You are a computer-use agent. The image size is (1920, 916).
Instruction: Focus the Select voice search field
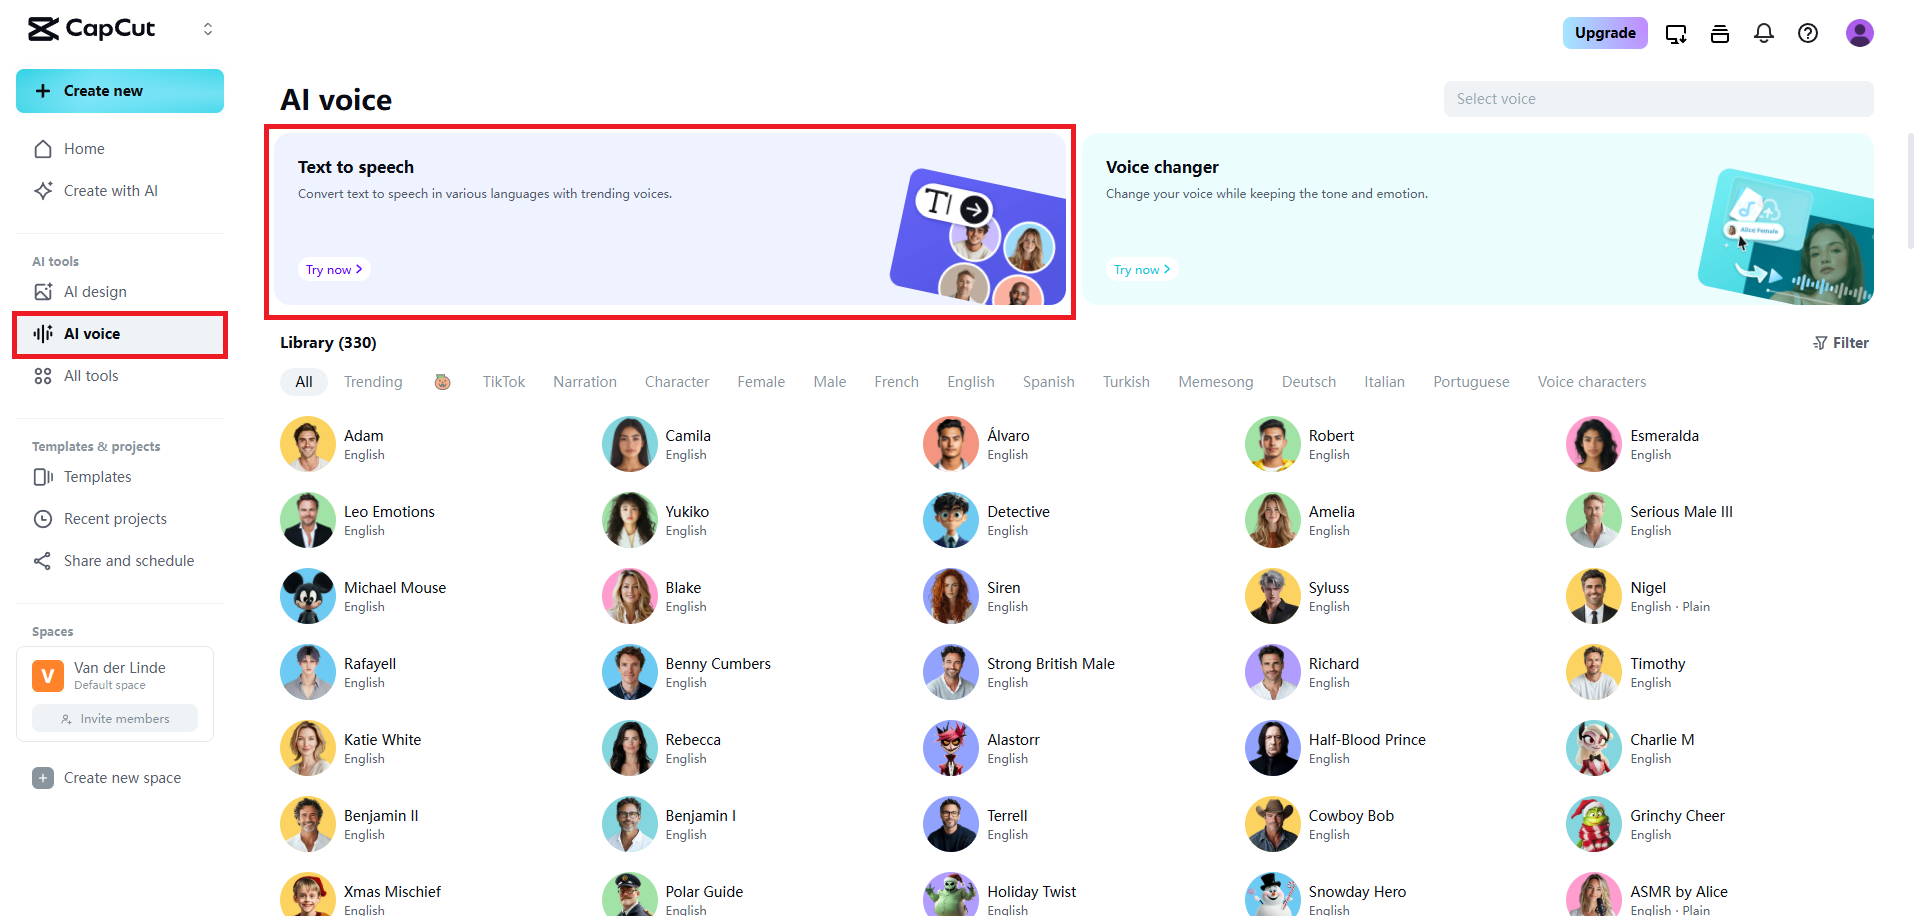pos(1658,99)
